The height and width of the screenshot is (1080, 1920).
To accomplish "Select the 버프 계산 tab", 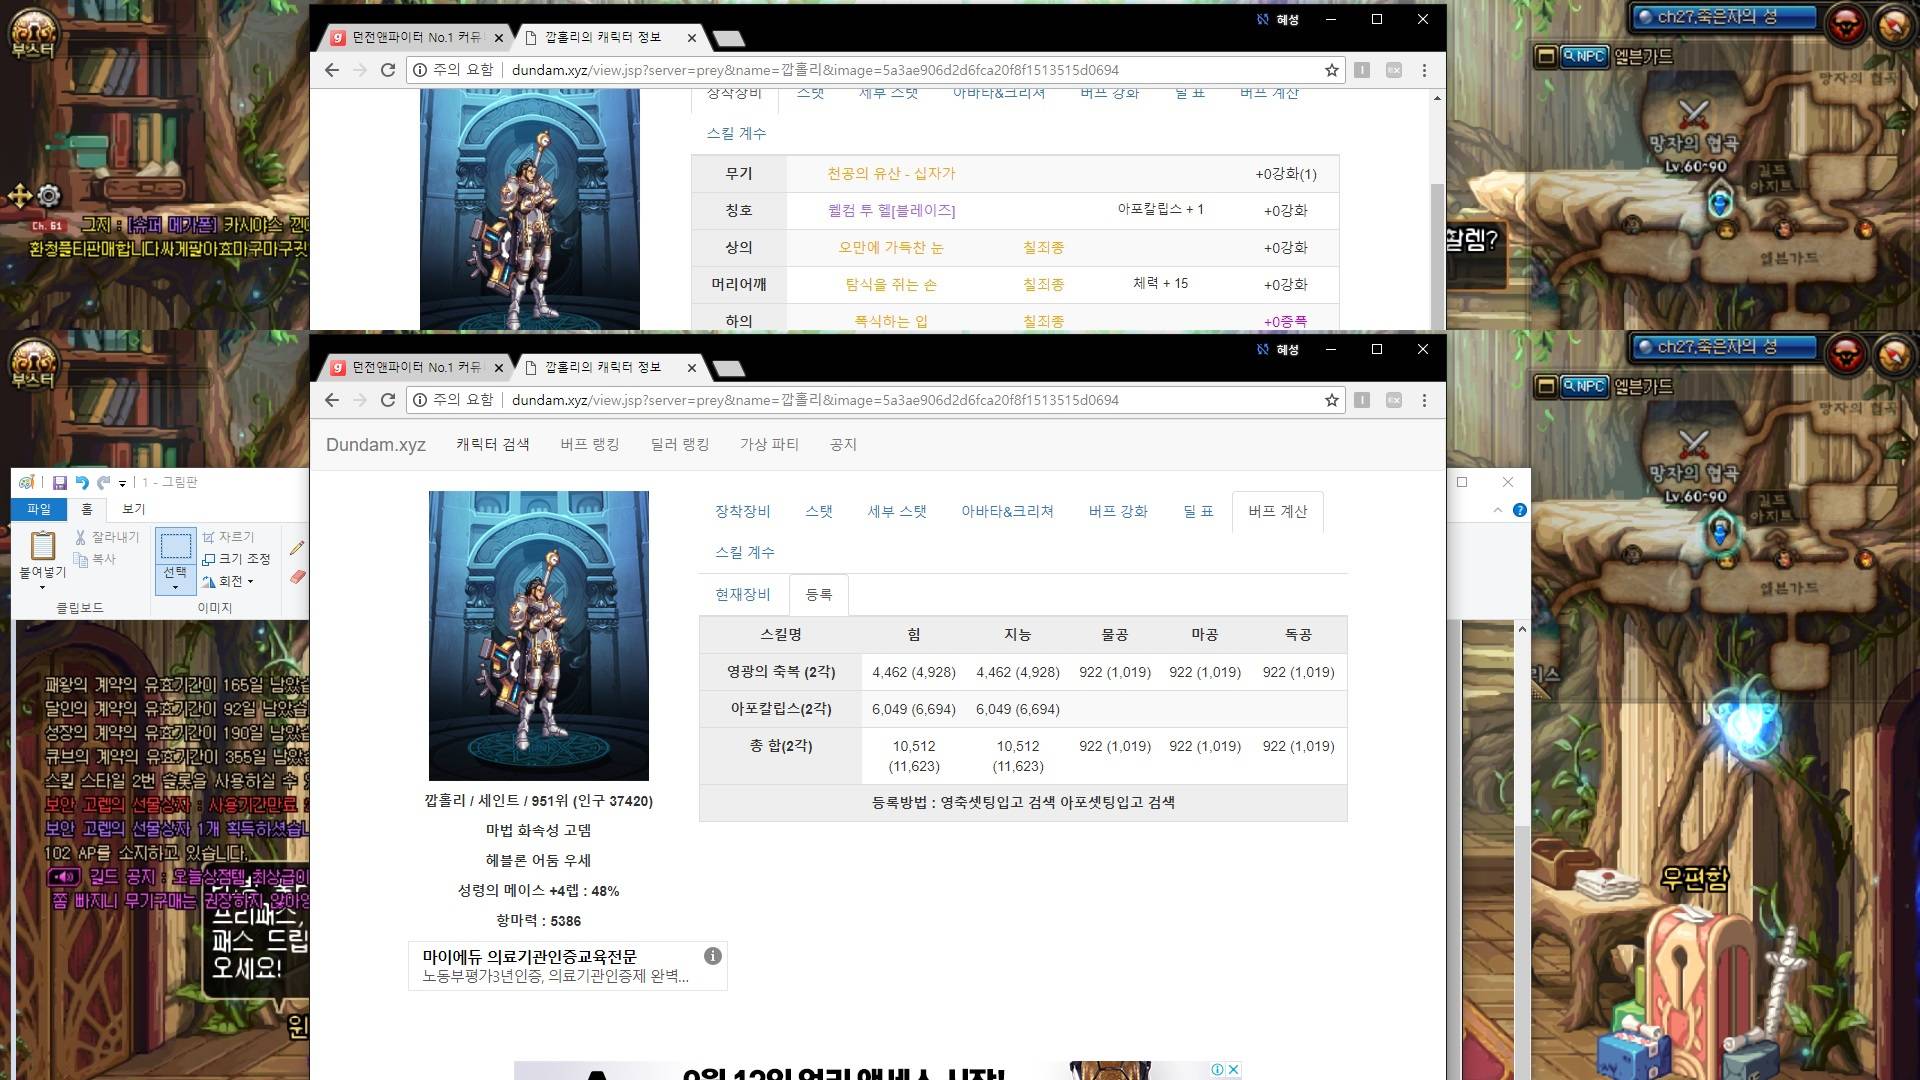I will point(1278,511).
